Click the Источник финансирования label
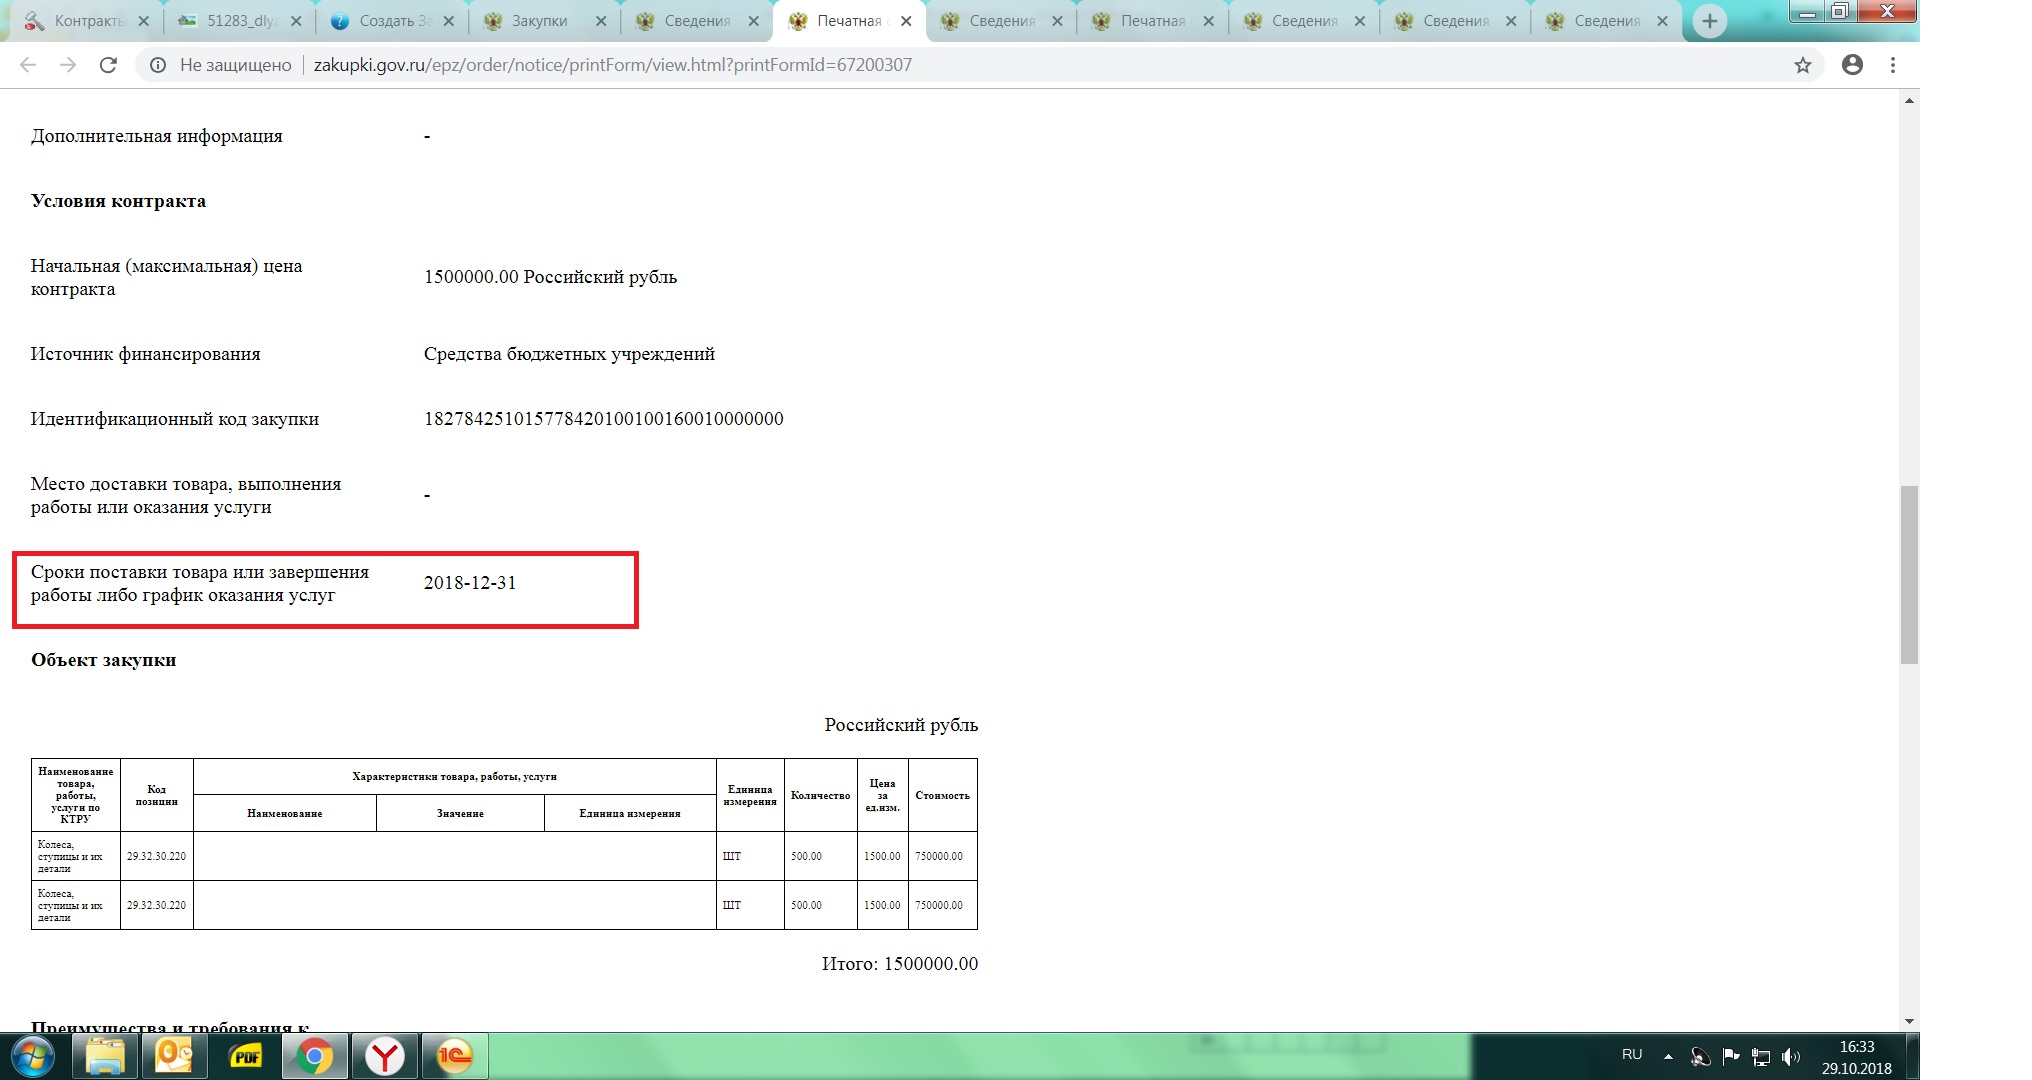This screenshot has height=1080, width=2032. 145,354
